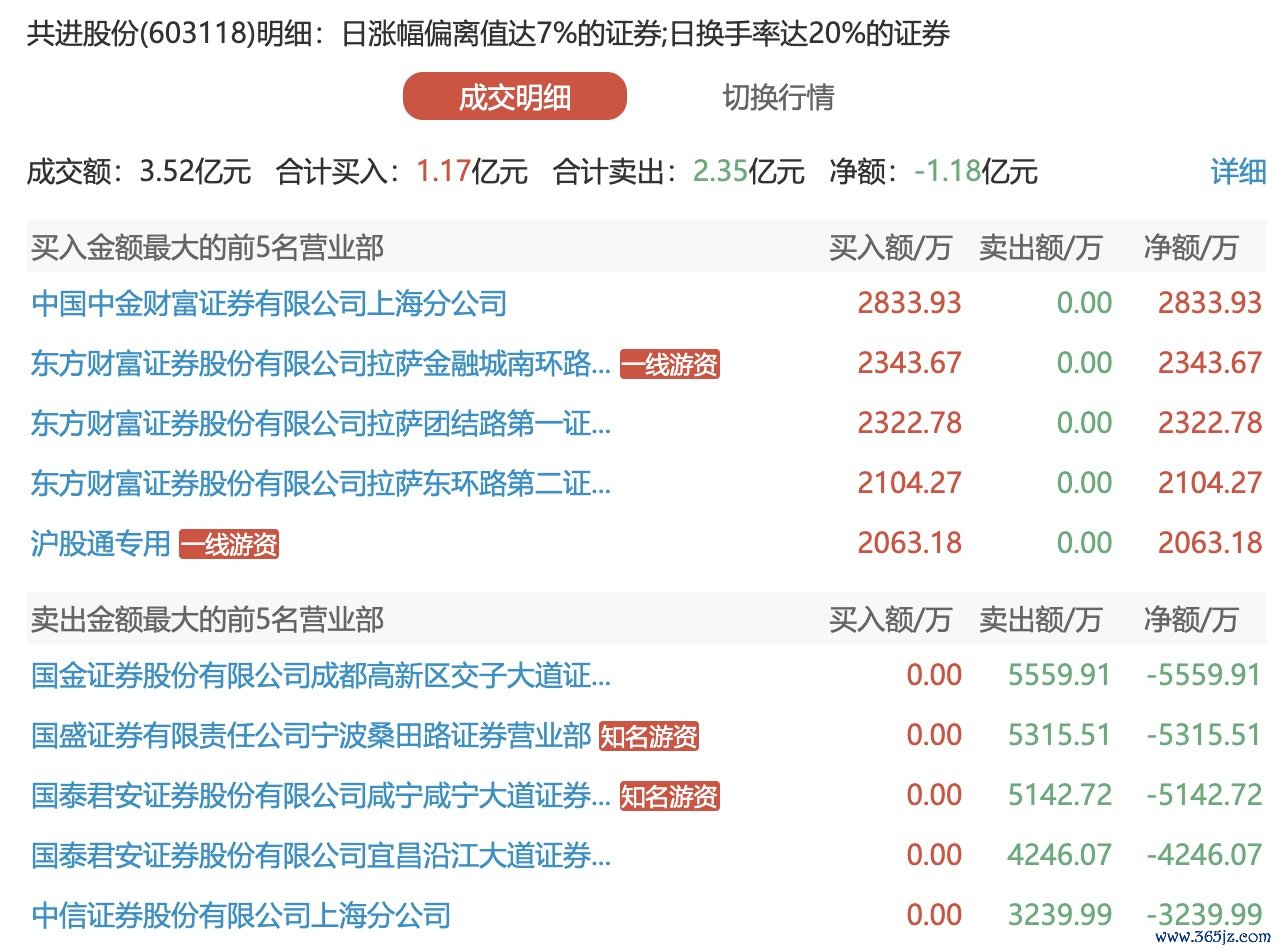Click 卖出额/万 column header in sell table
This screenshot has height=952, width=1278.
1040,619
